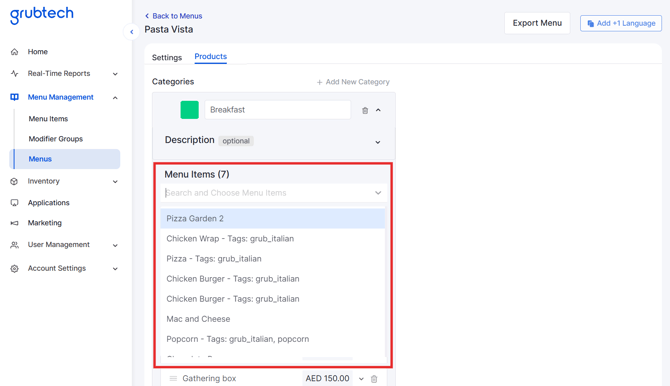Click the Inventory box icon
The width and height of the screenshot is (670, 386).
pyautogui.click(x=14, y=181)
